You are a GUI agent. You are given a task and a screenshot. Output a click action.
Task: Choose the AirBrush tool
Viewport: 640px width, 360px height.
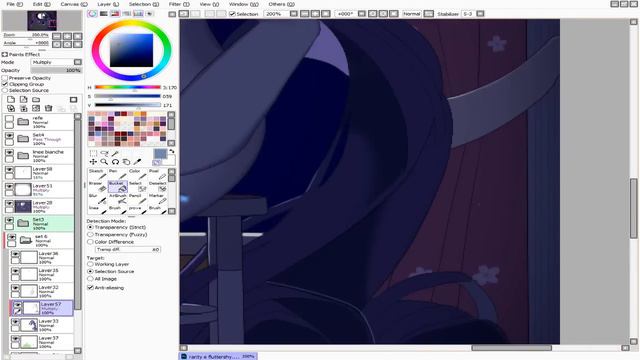[x=118, y=198]
